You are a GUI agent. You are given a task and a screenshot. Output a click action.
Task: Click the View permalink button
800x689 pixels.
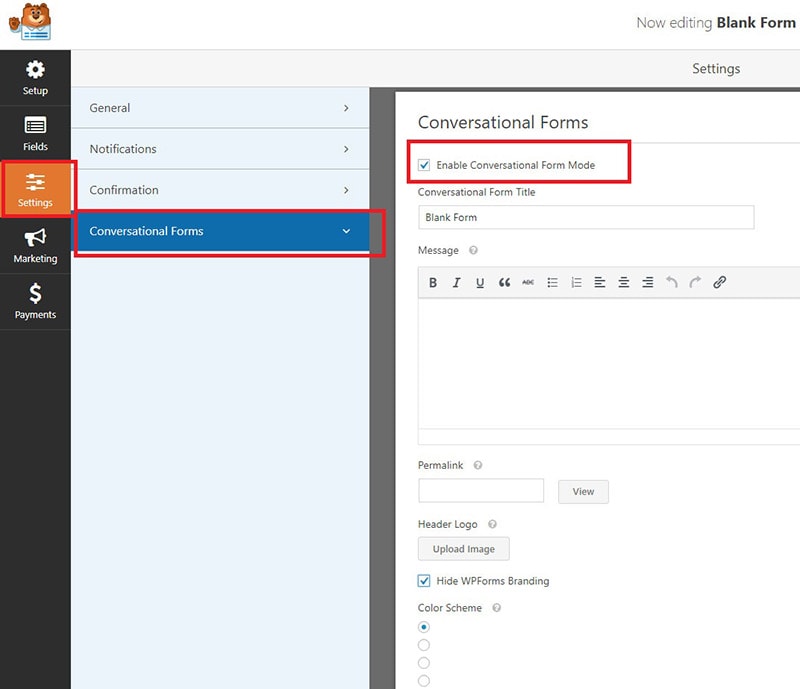pos(583,491)
